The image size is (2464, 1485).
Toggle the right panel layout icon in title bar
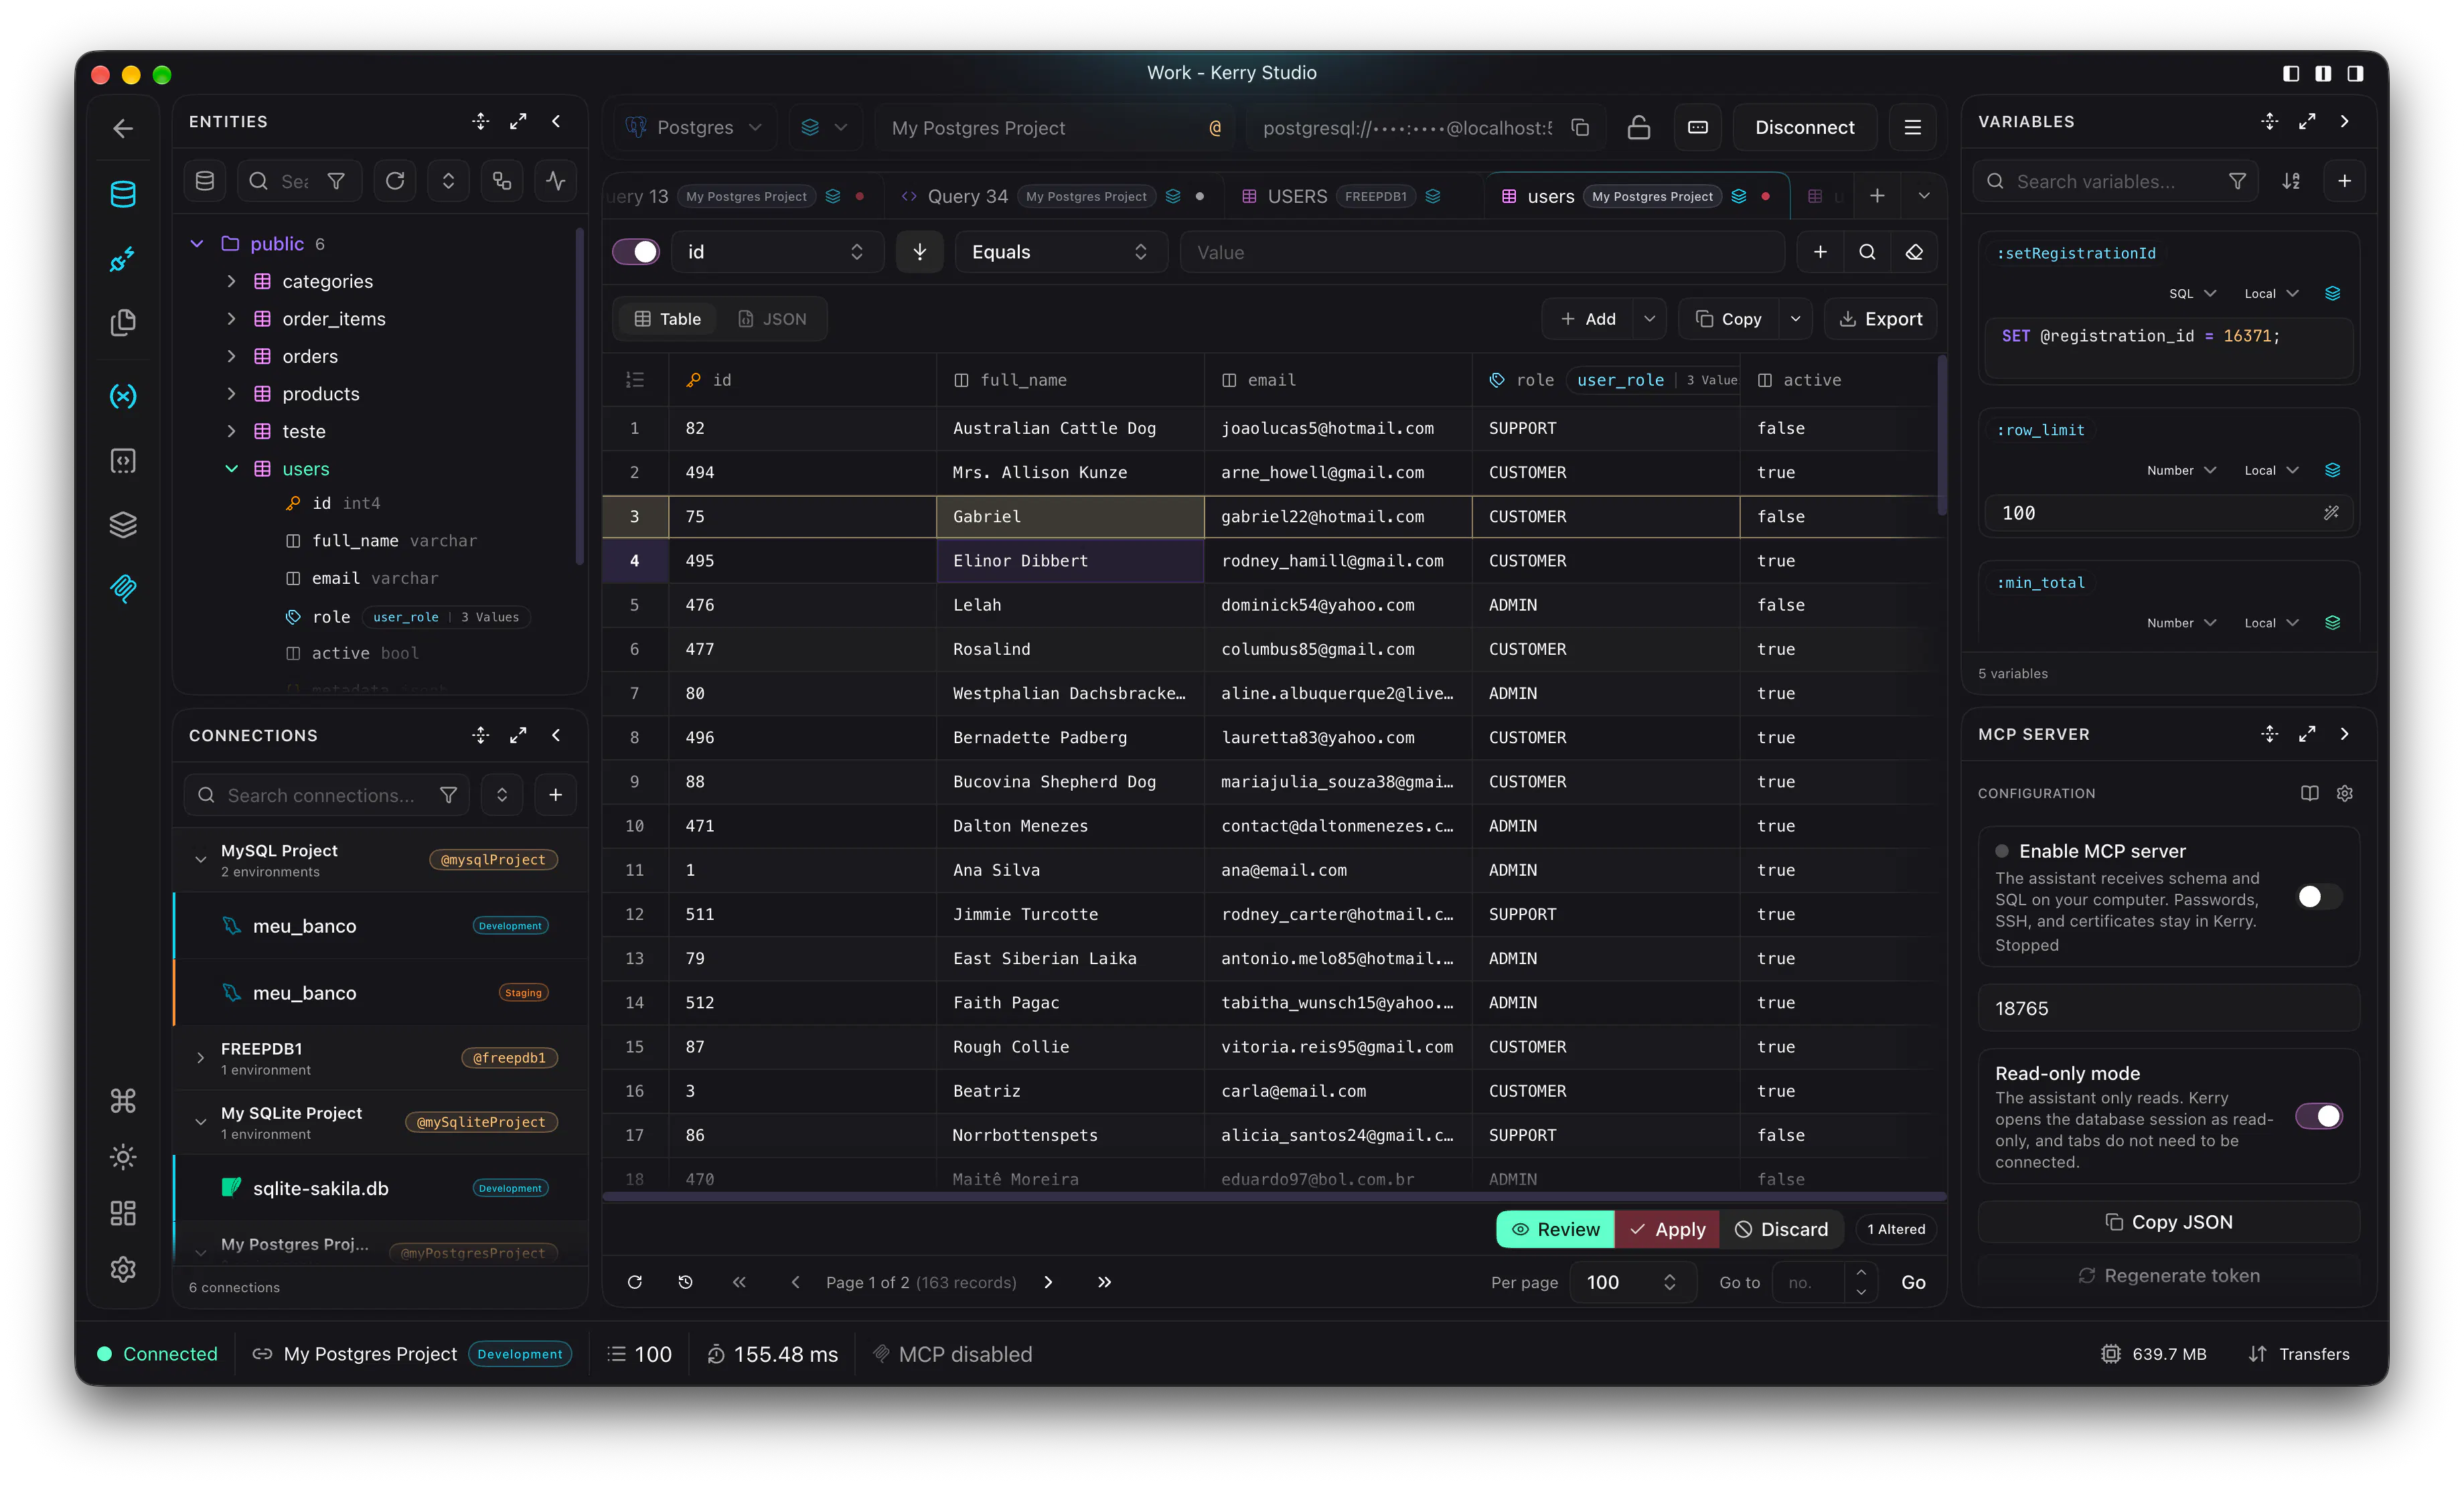pyautogui.click(x=2355, y=73)
